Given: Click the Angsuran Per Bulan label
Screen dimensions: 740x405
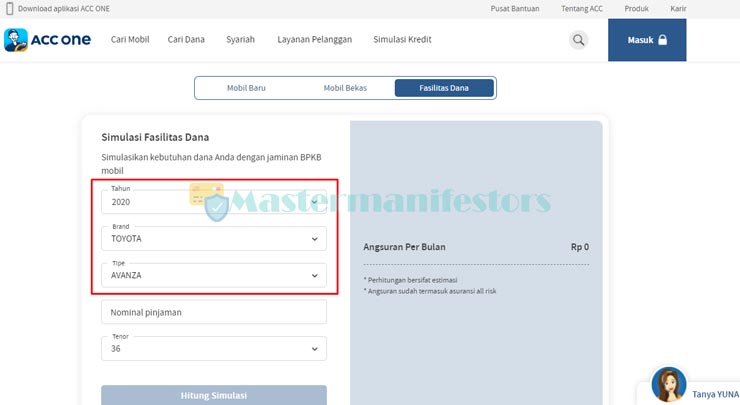Looking at the screenshot, I should click(404, 247).
